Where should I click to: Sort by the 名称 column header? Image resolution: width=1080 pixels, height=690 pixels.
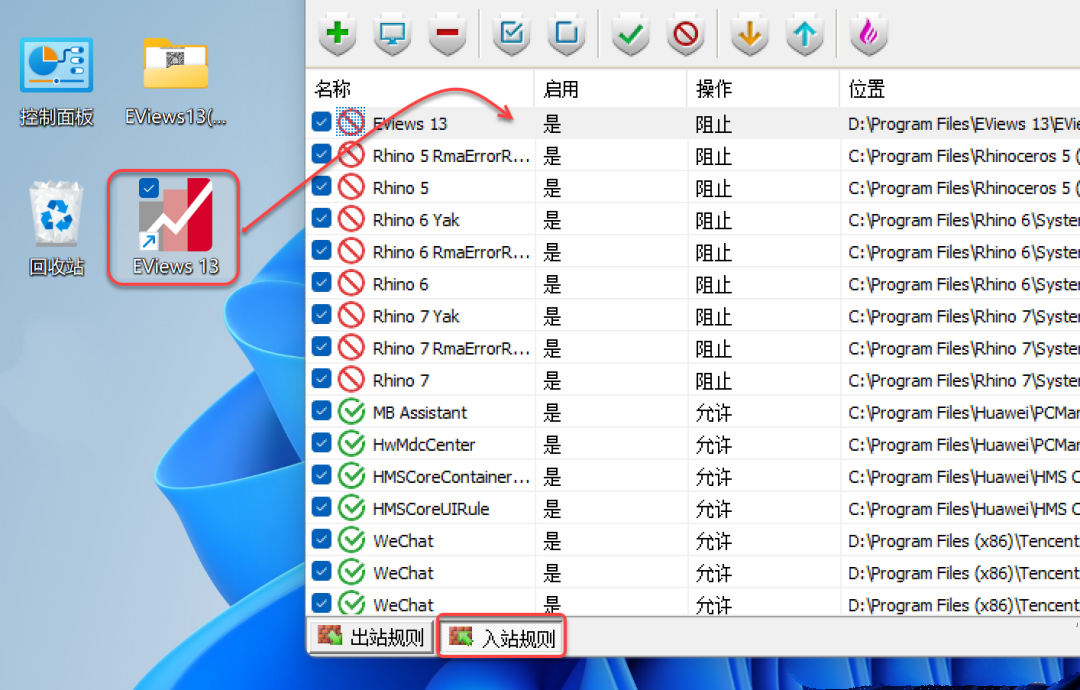click(x=420, y=89)
